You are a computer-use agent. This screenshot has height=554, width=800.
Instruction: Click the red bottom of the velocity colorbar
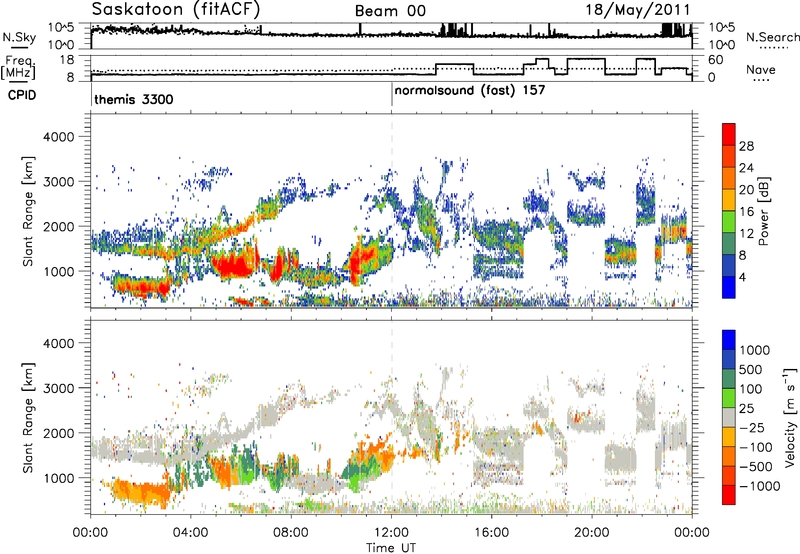(729, 495)
